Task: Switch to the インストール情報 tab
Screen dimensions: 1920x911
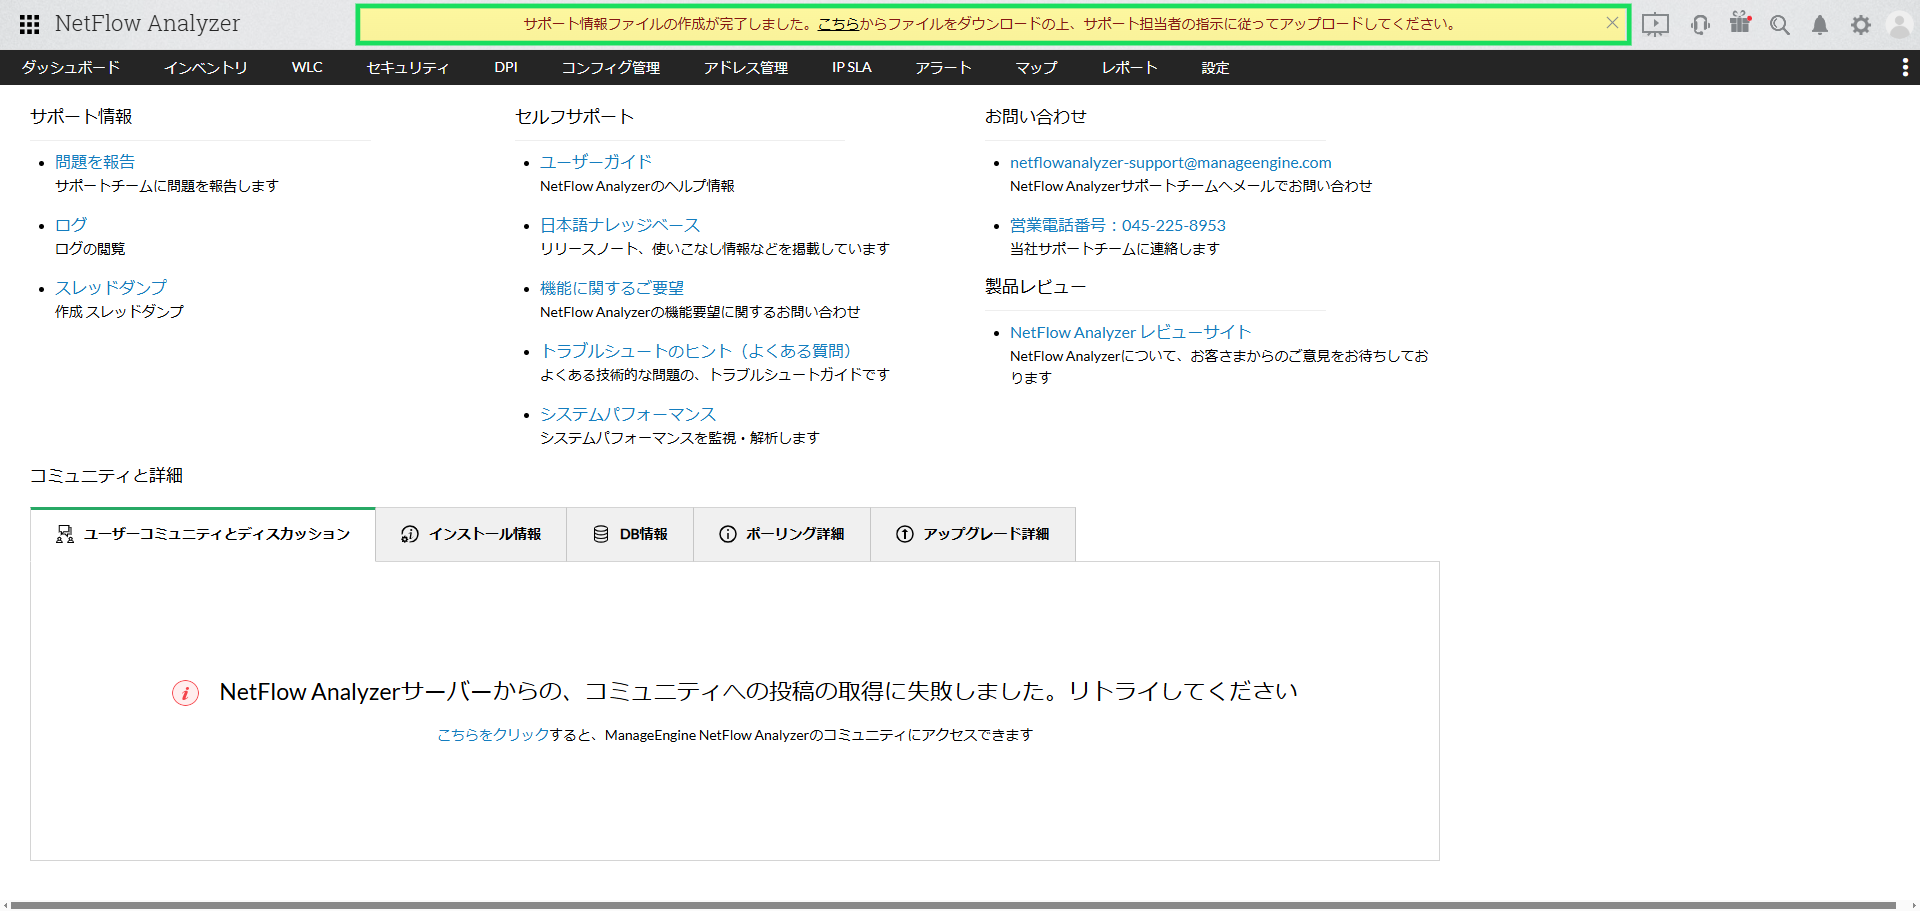Action: (x=471, y=534)
